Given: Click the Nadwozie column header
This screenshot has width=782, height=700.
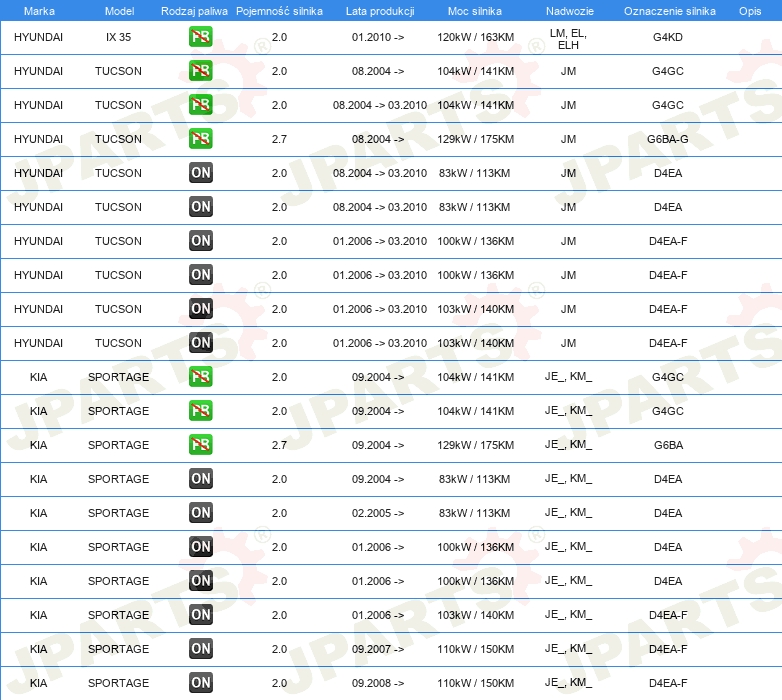Looking at the screenshot, I should point(570,11).
